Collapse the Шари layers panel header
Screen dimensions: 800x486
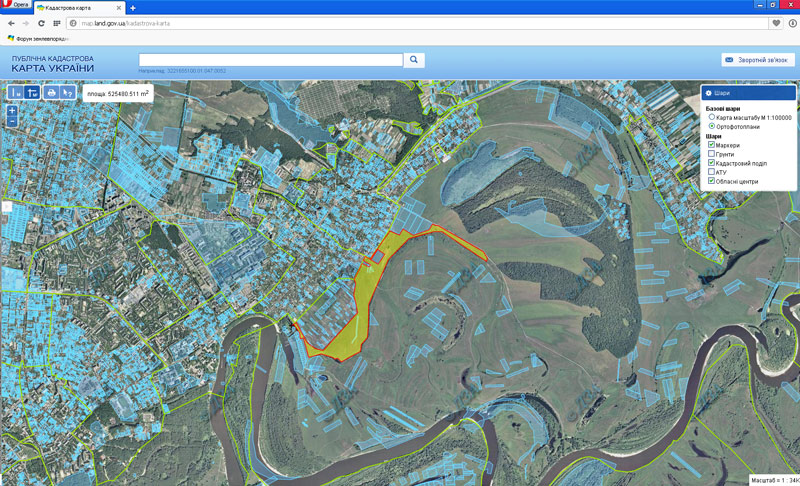click(x=748, y=92)
